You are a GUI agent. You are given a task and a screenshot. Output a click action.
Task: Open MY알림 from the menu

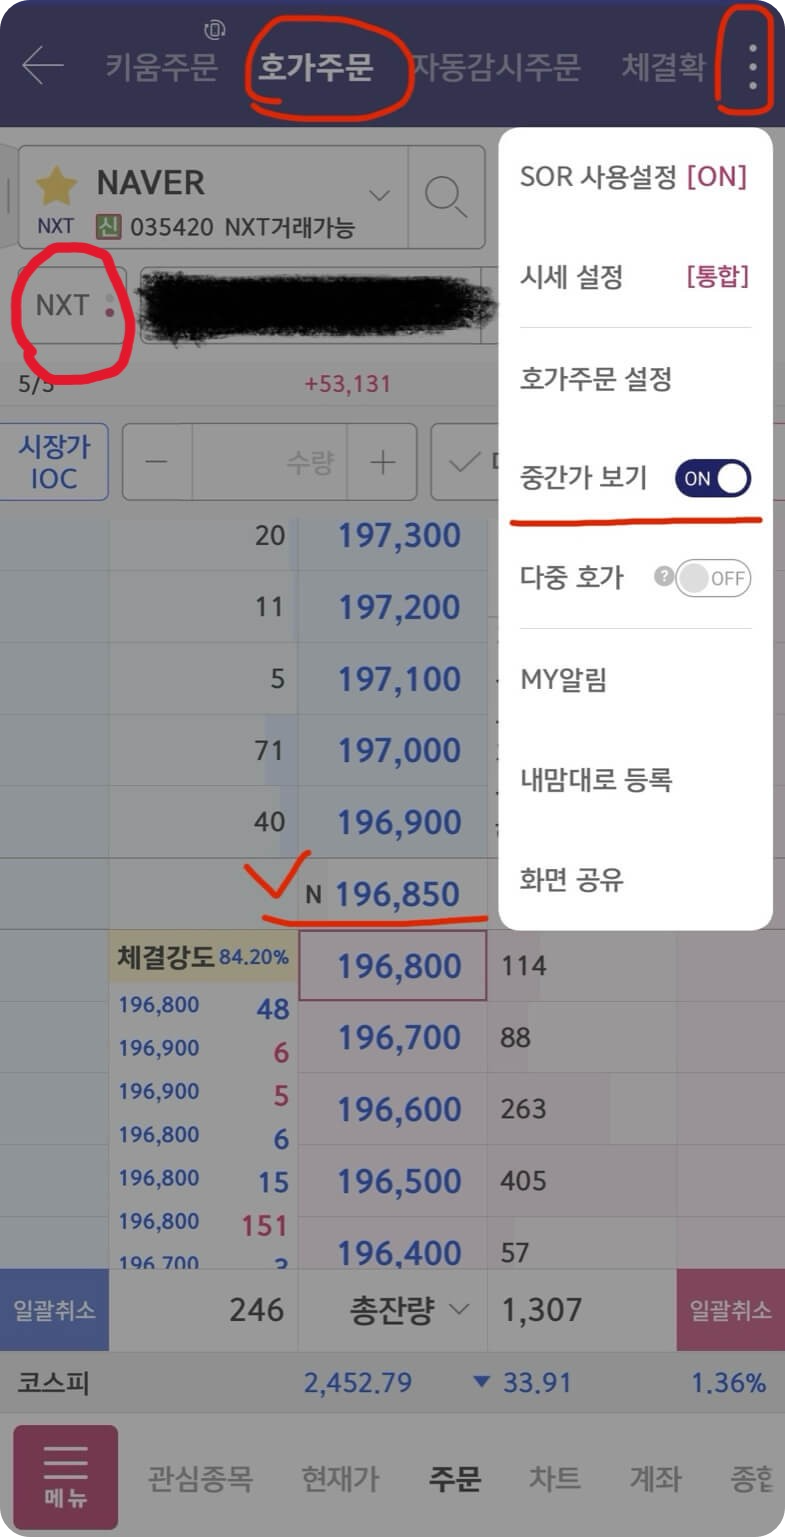pos(565,679)
